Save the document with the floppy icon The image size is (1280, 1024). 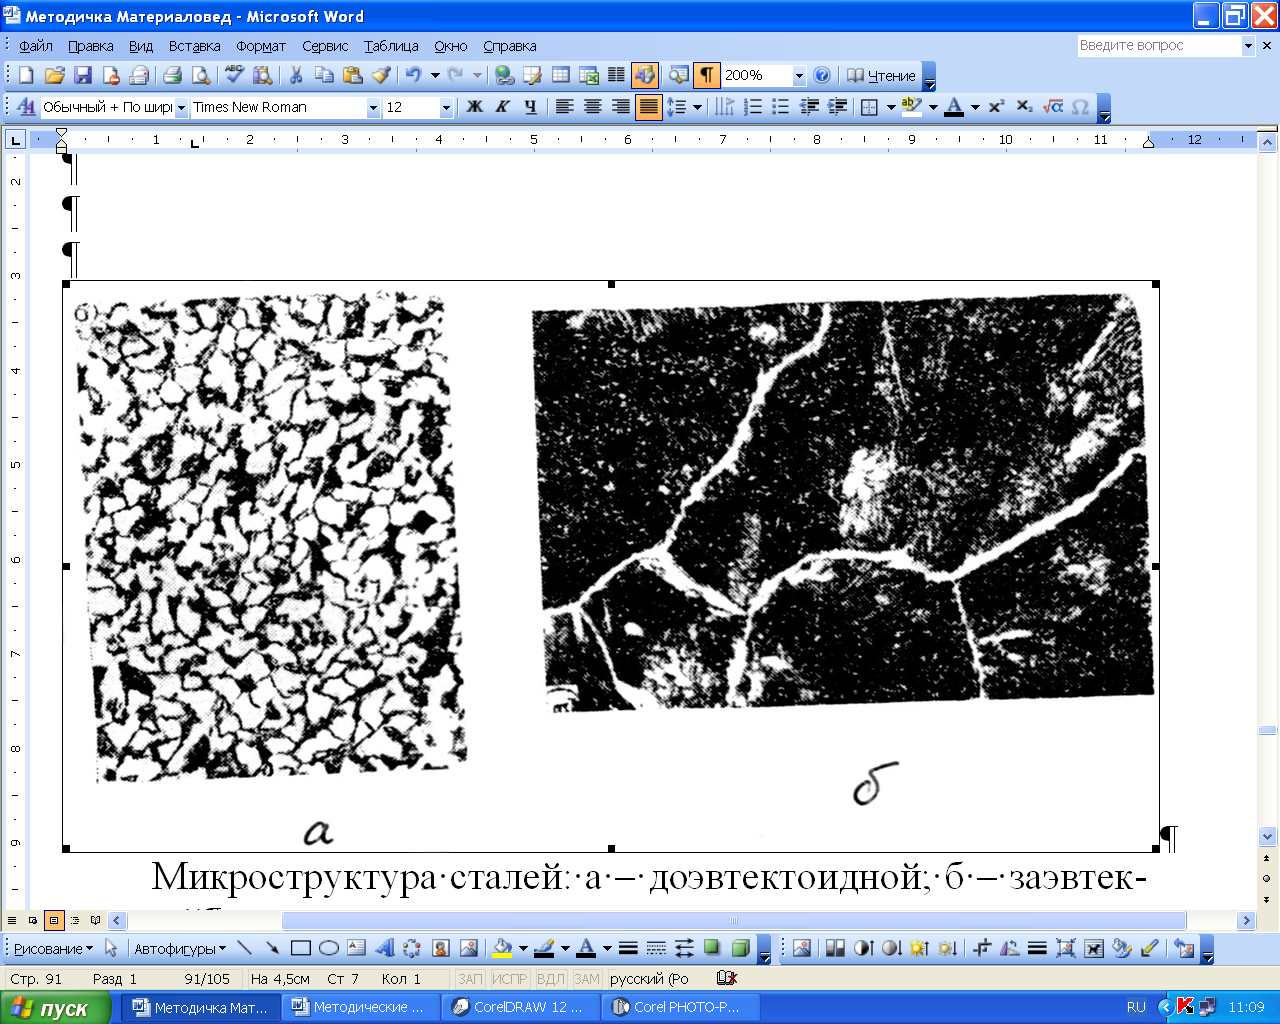tap(82, 75)
